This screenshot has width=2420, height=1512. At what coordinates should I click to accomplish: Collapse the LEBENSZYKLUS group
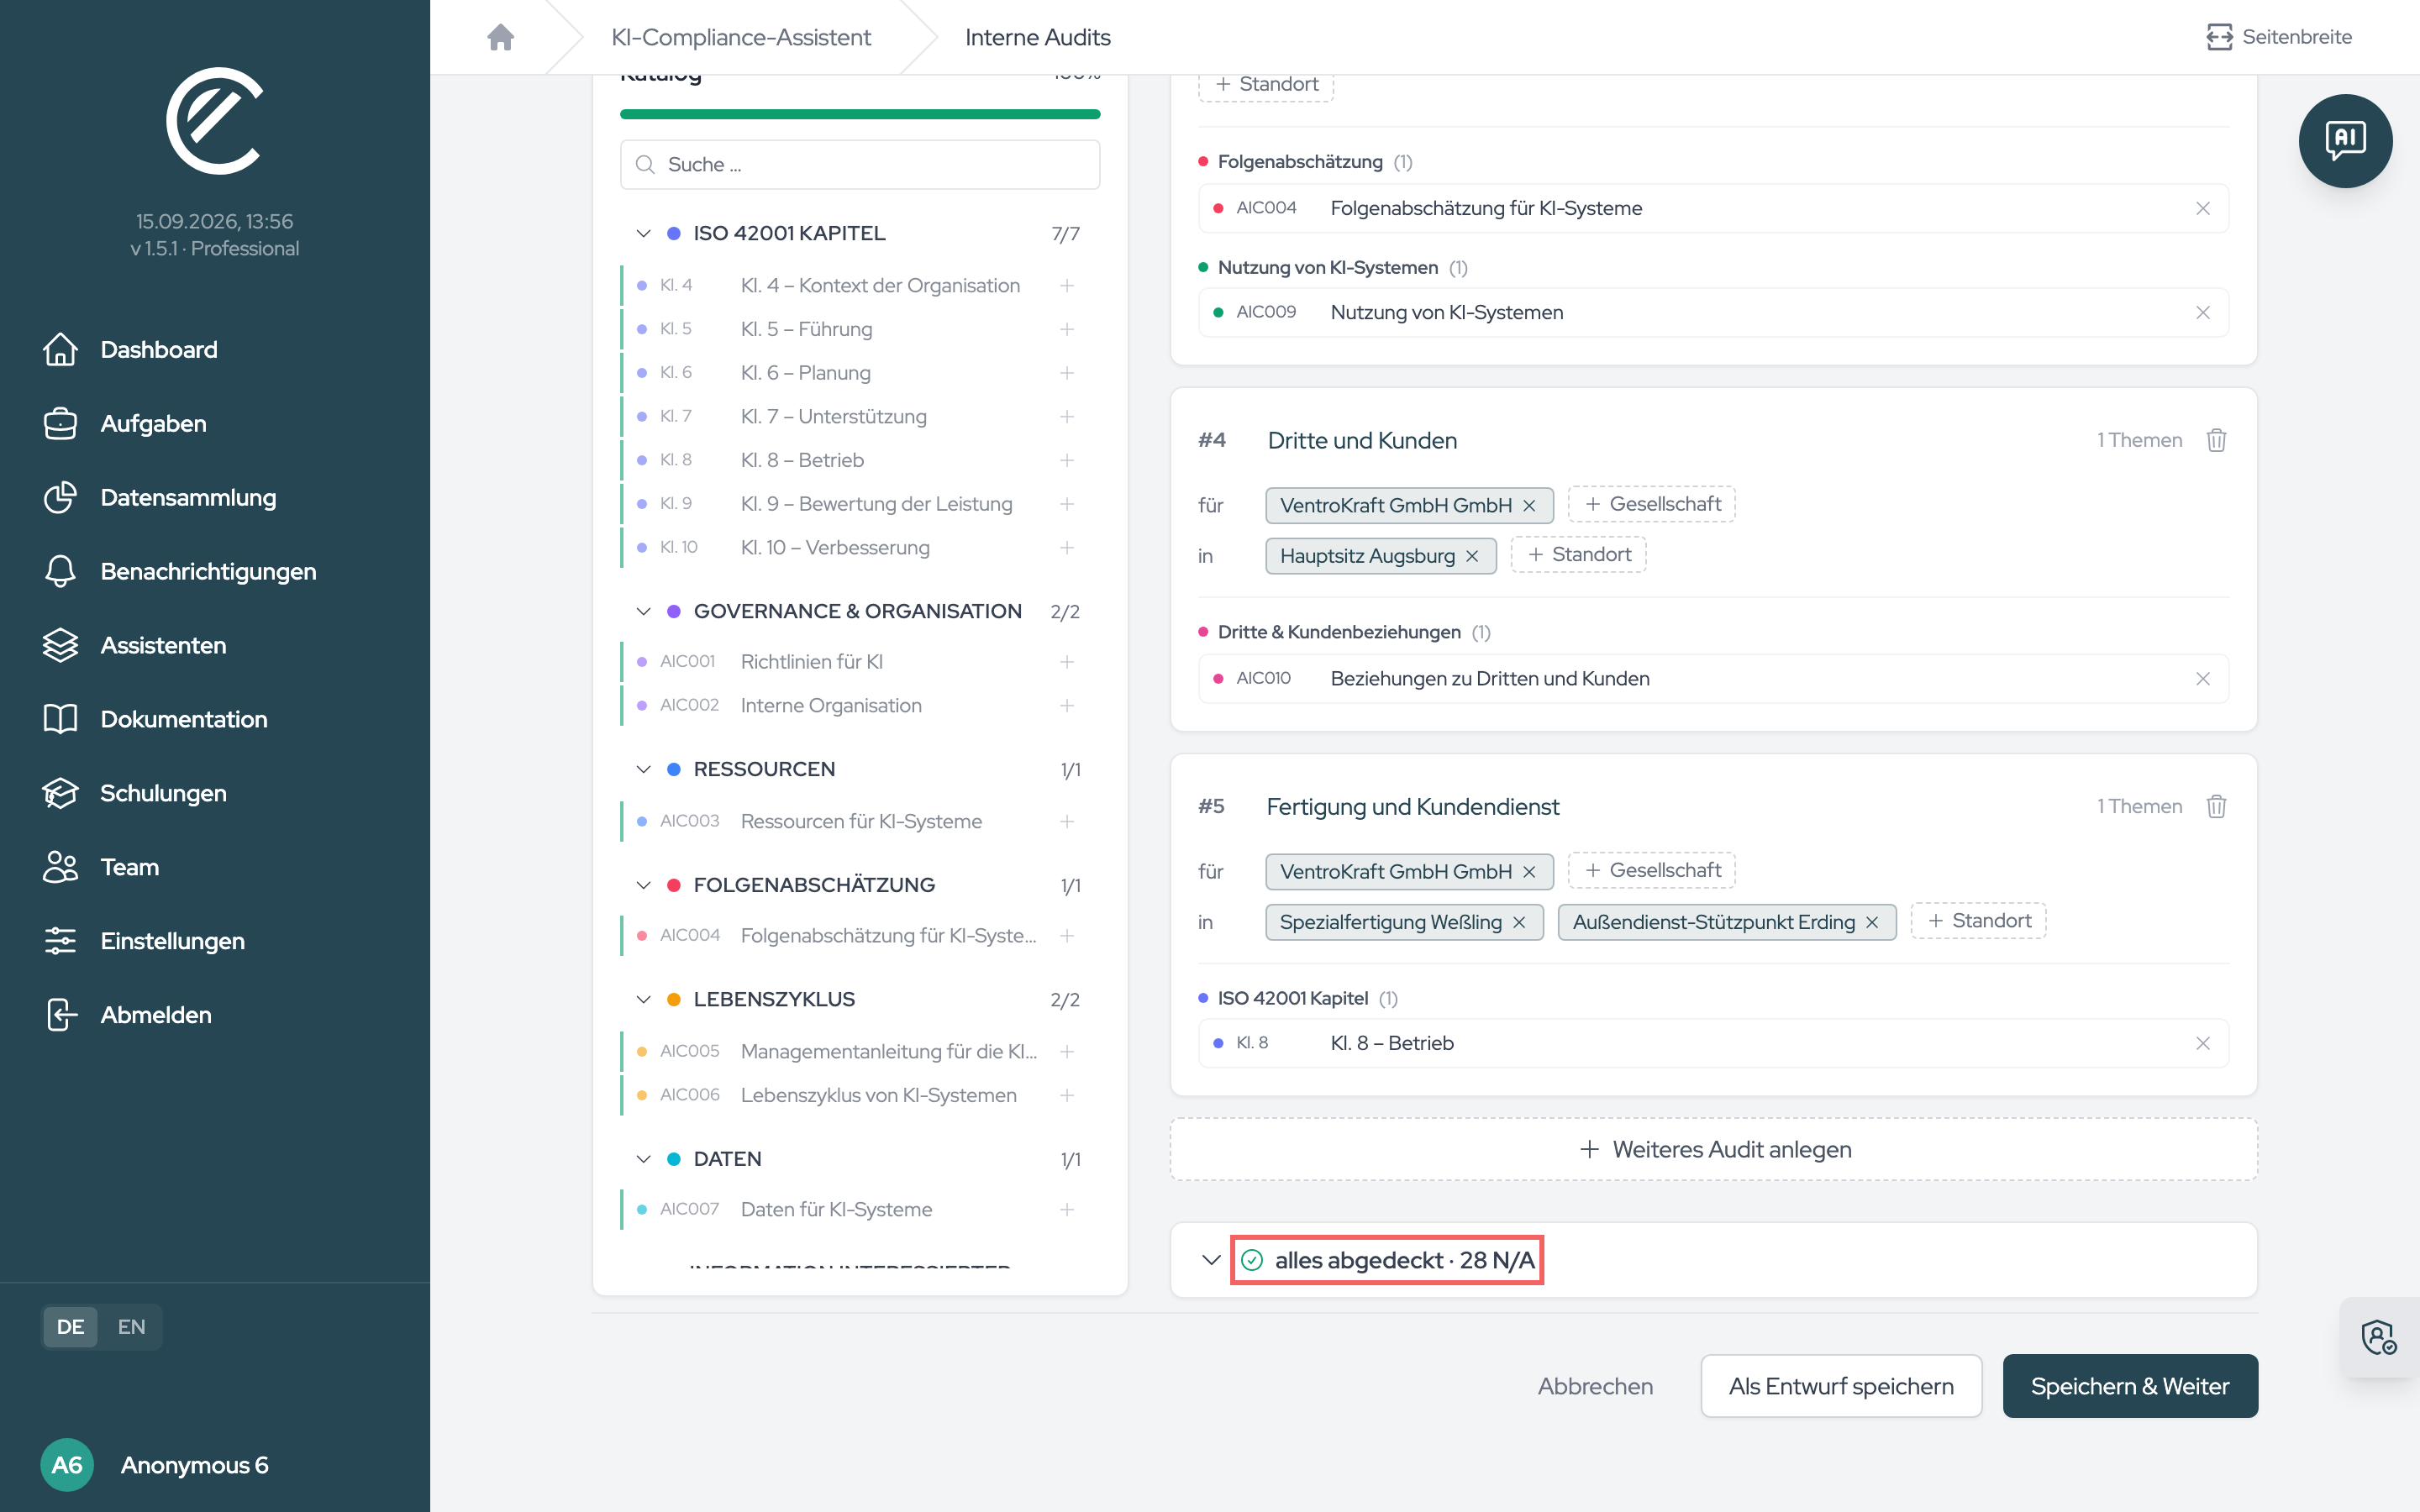(643, 999)
